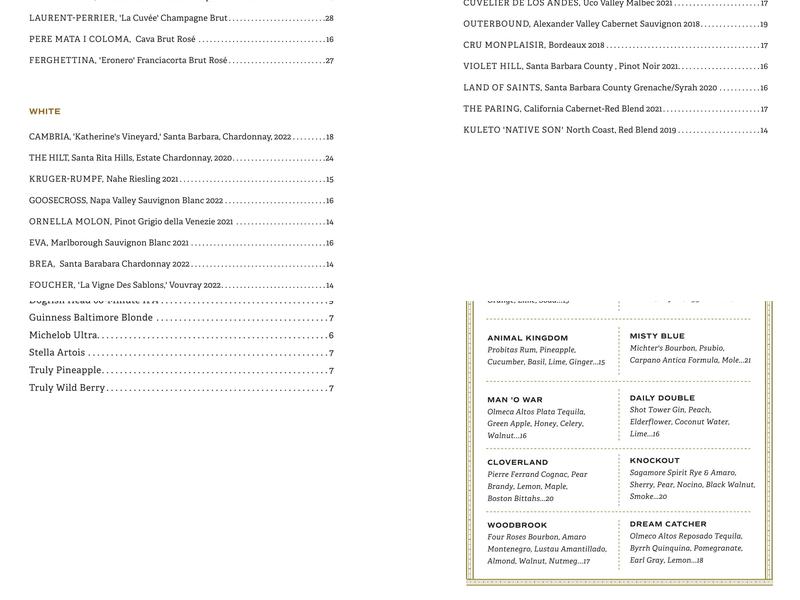
Task: Click the WHITE section heading
Action: coord(46,109)
